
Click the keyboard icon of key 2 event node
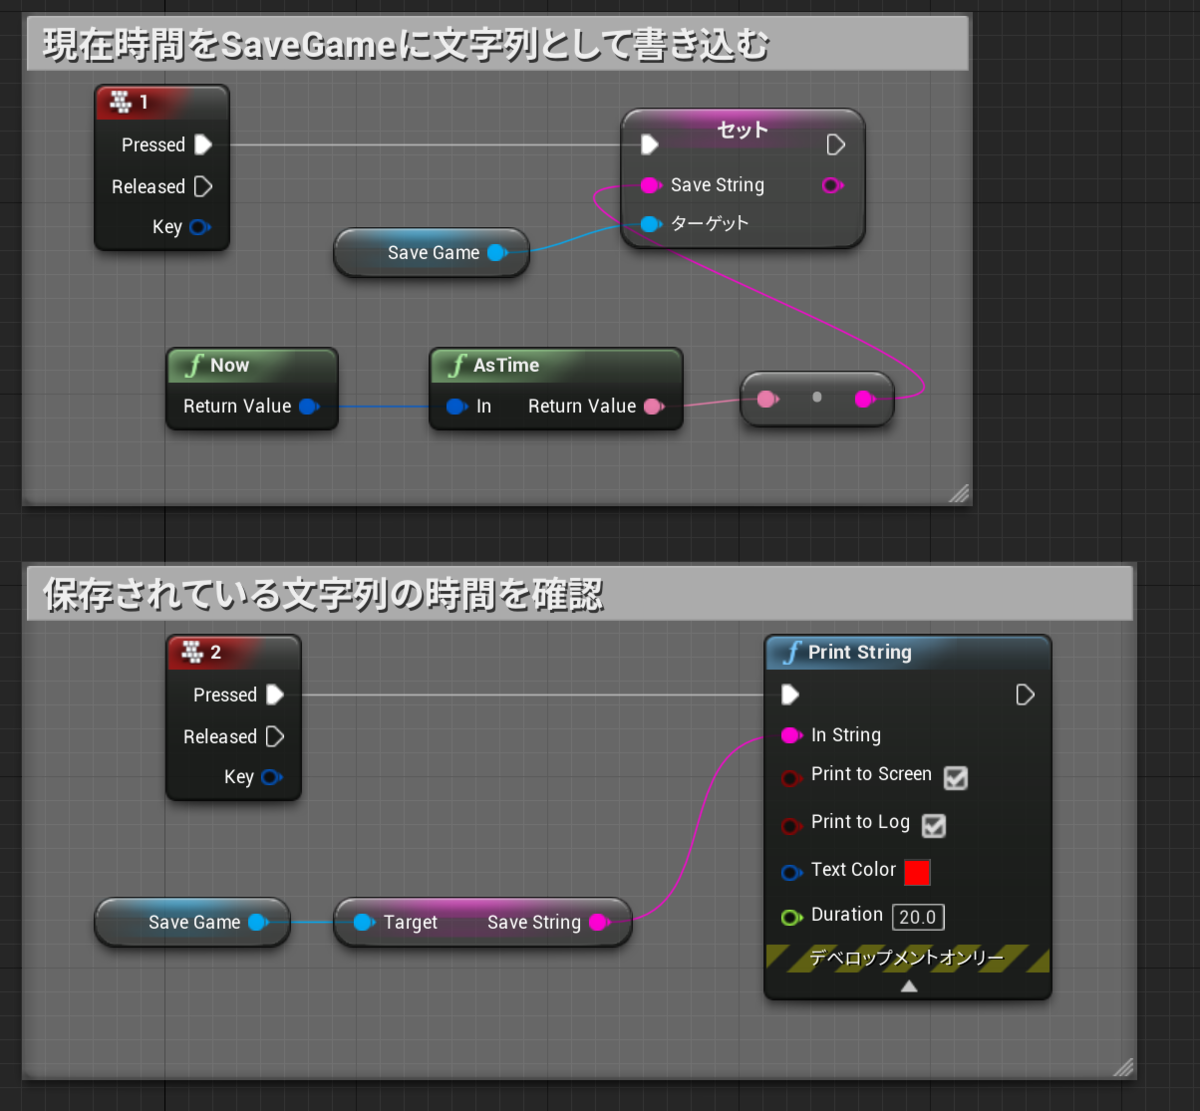pos(193,652)
